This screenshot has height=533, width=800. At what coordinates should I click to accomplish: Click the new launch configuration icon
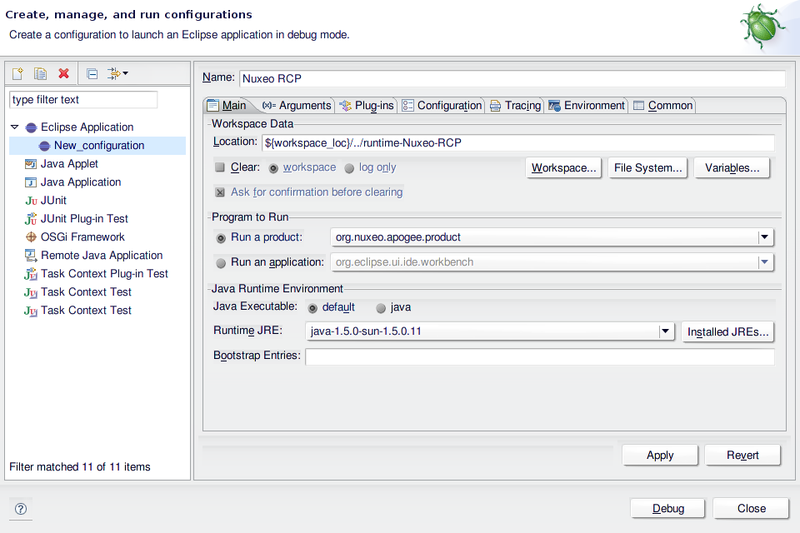pos(18,74)
